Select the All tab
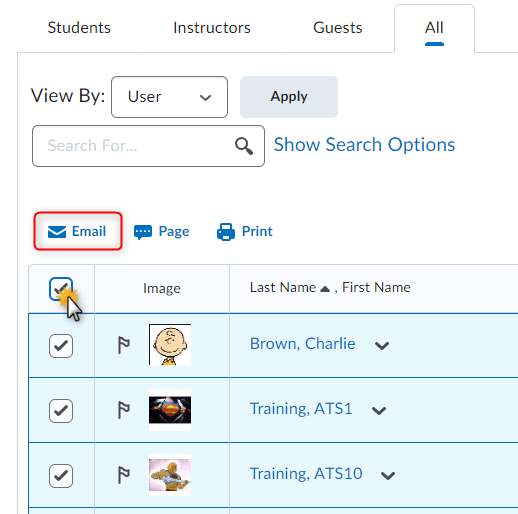The image size is (518, 514). (434, 28)
